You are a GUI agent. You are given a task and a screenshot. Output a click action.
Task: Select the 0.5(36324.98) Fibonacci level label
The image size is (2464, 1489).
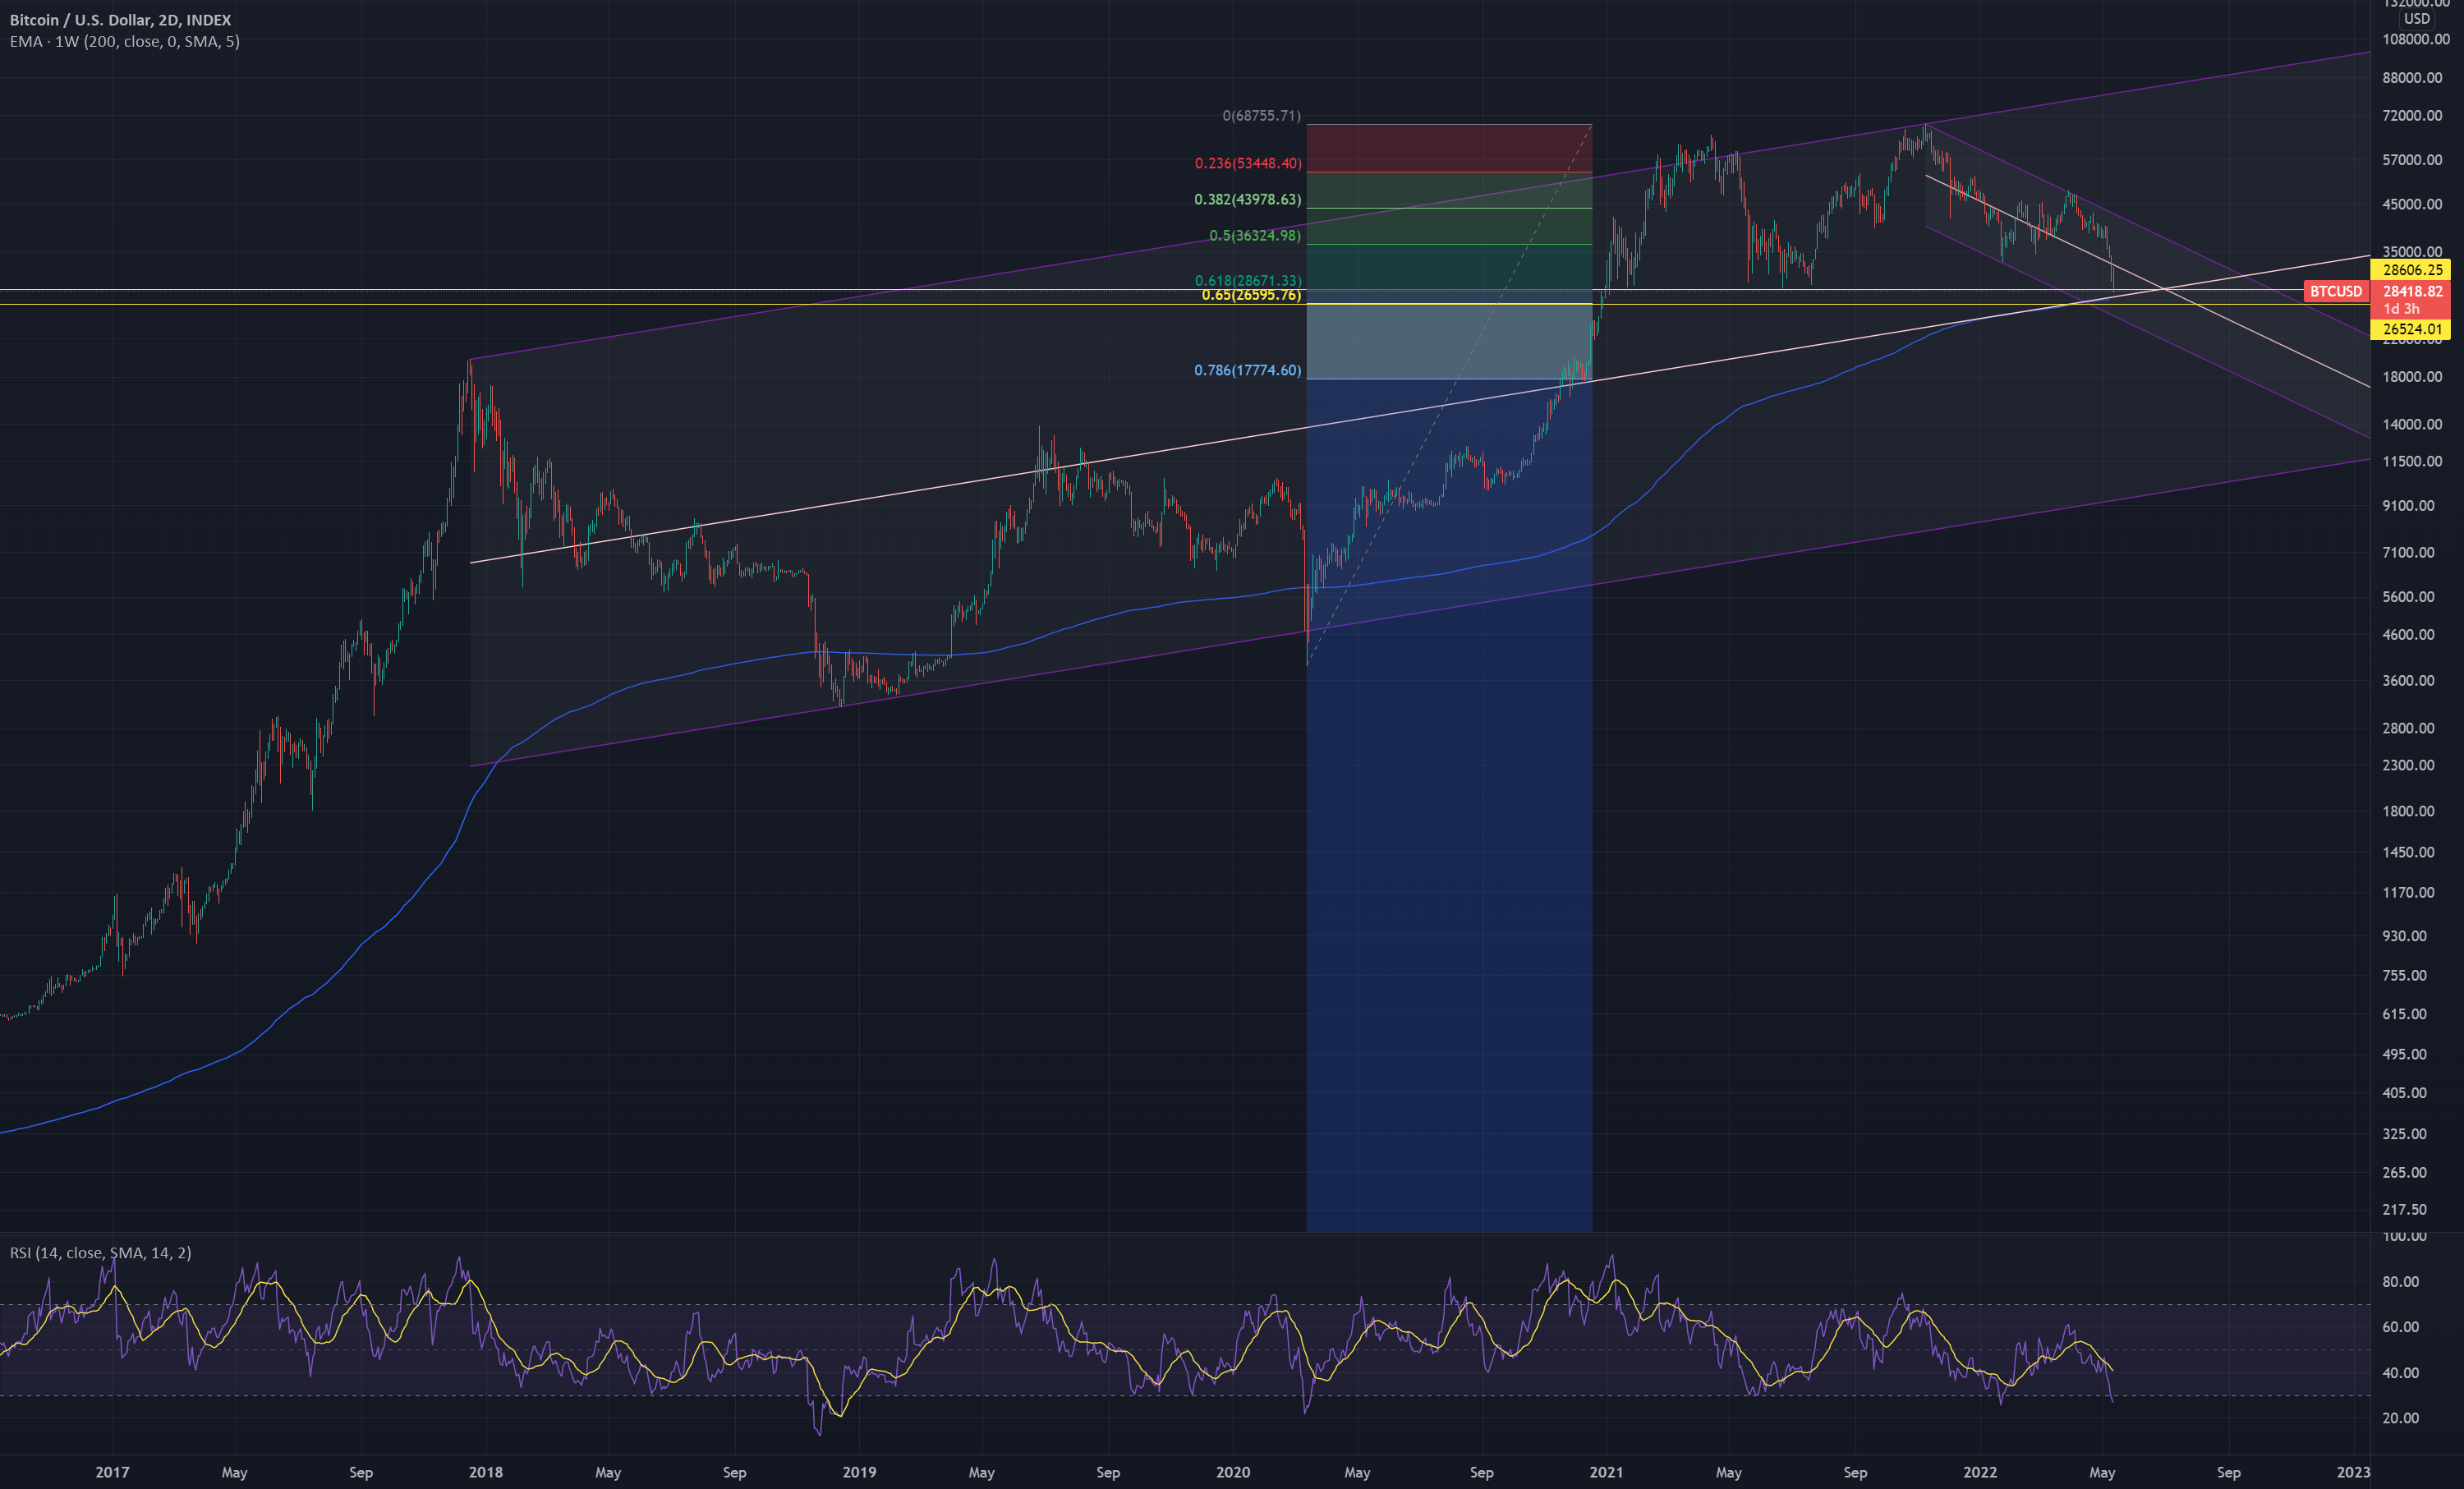(1250, 235)
